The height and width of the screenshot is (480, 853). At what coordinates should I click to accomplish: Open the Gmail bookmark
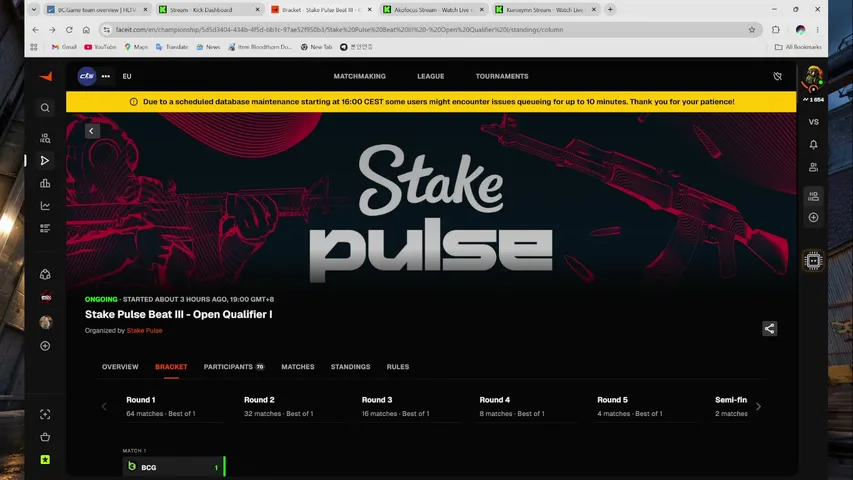tap(64, 47)
